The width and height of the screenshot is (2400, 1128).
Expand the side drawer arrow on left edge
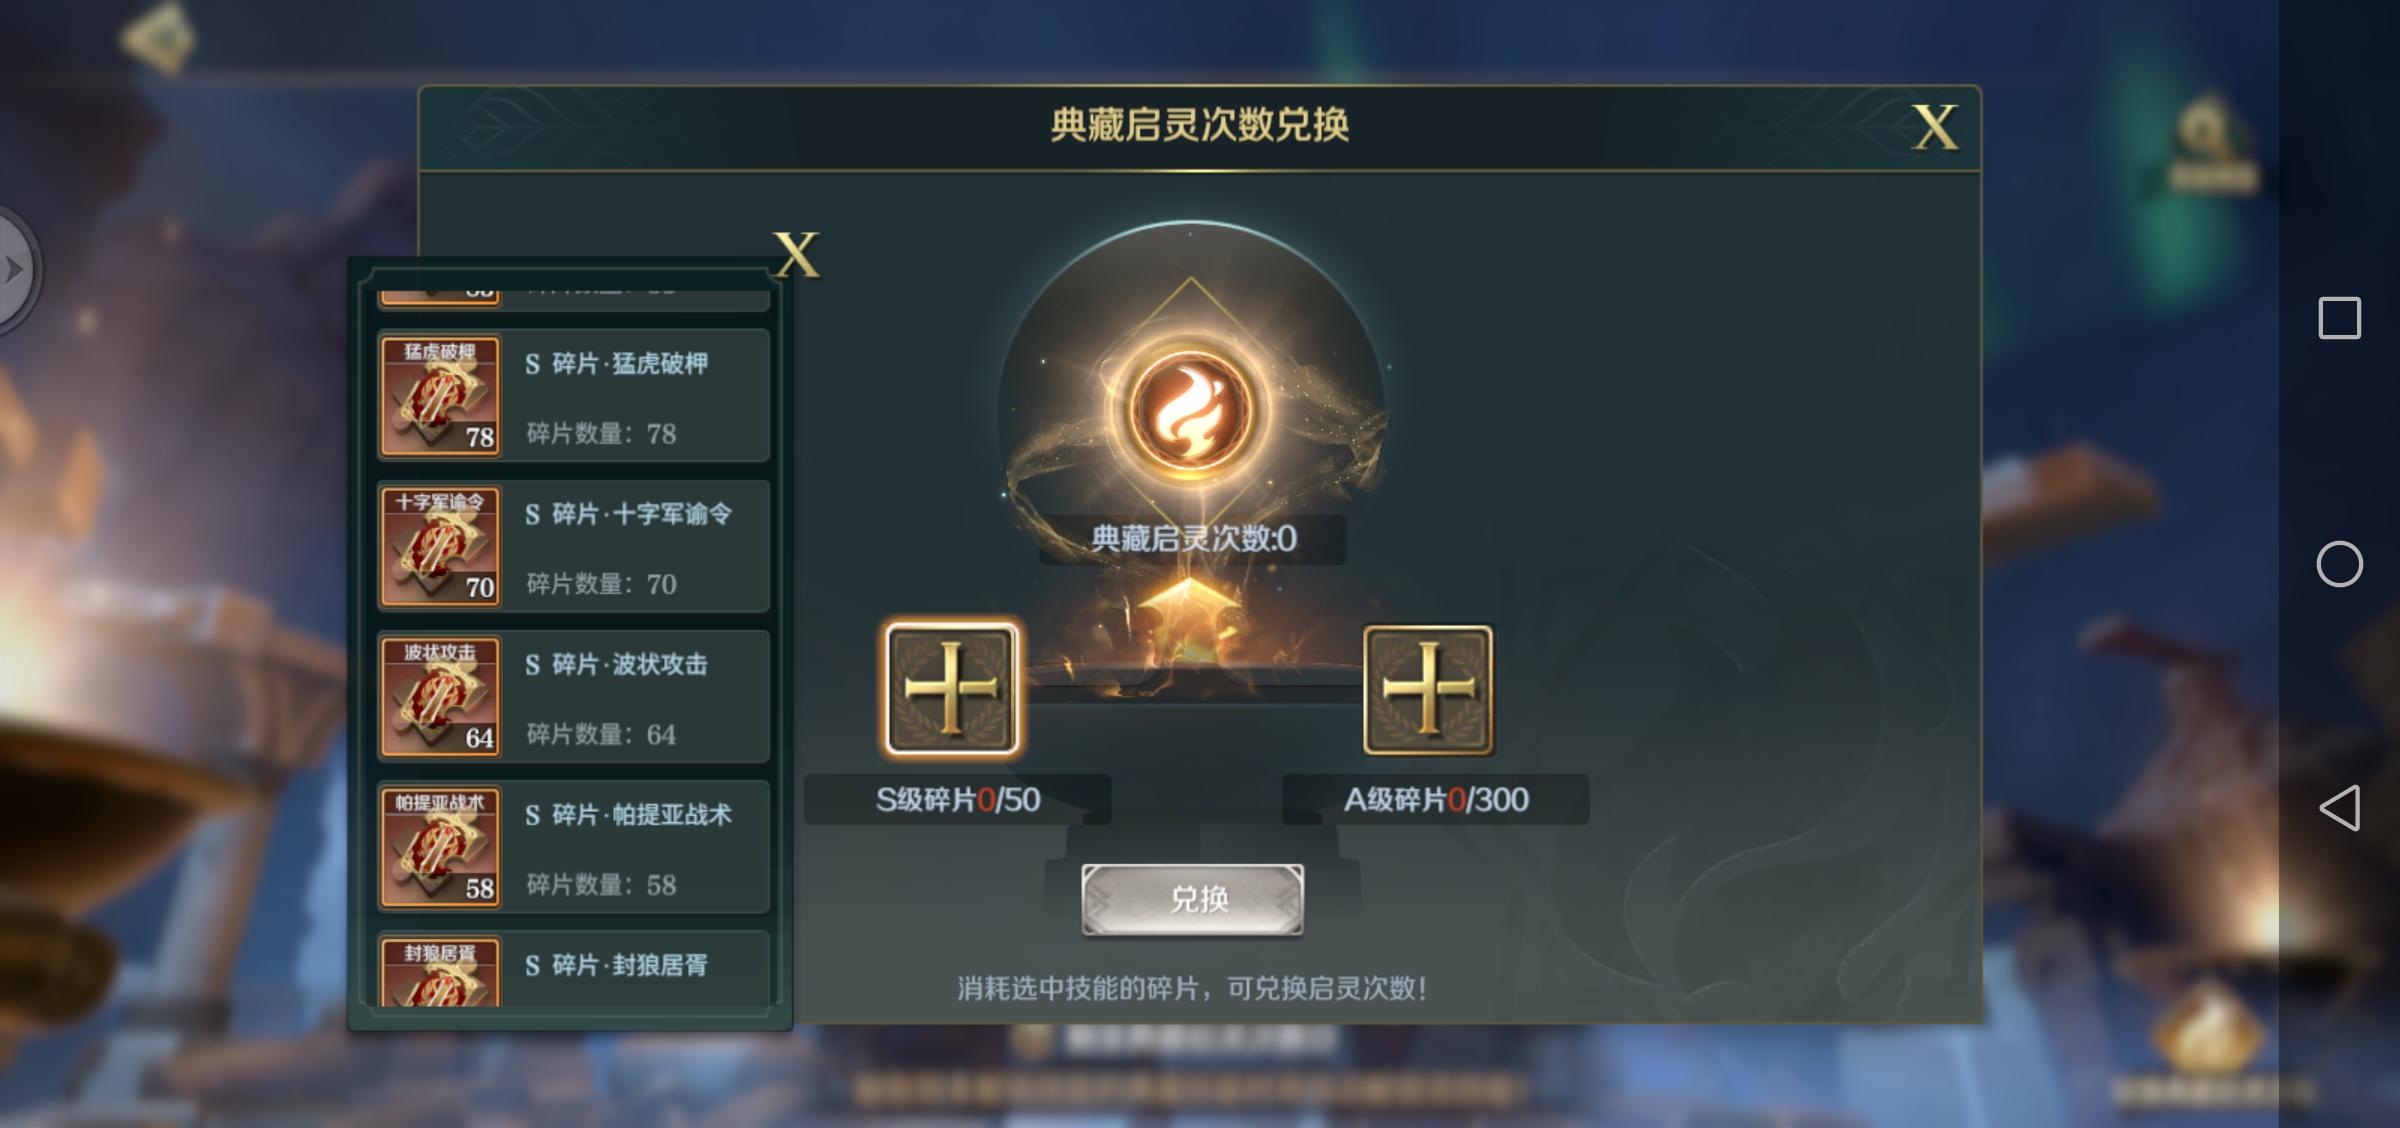(16, 270)
